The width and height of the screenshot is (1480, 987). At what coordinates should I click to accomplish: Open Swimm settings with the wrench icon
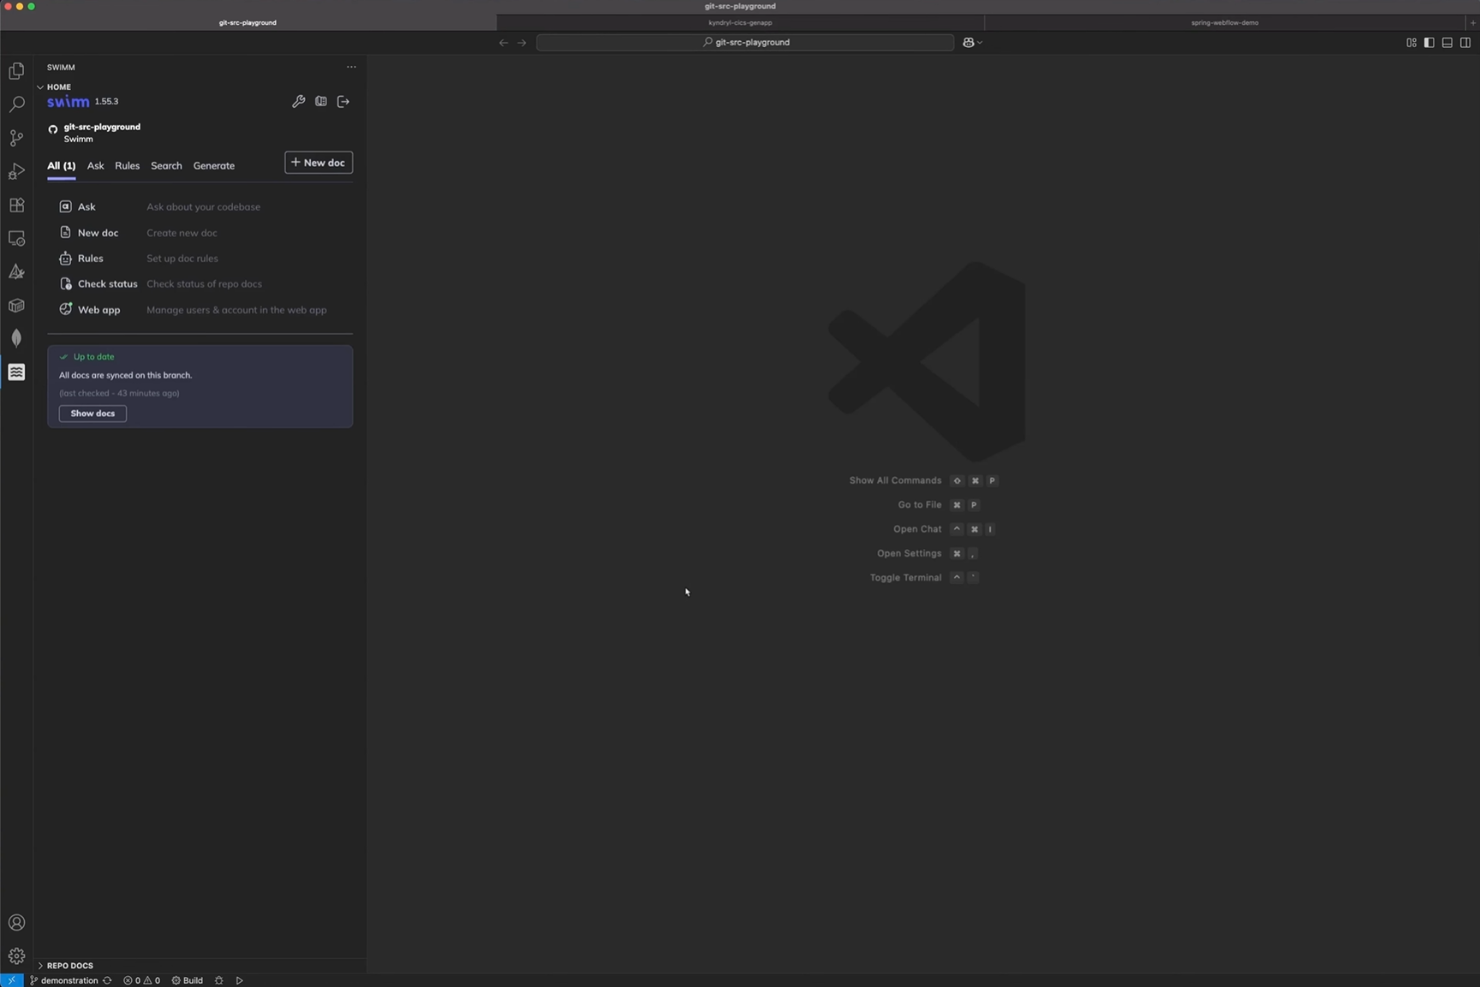click(x=299, y=101)
